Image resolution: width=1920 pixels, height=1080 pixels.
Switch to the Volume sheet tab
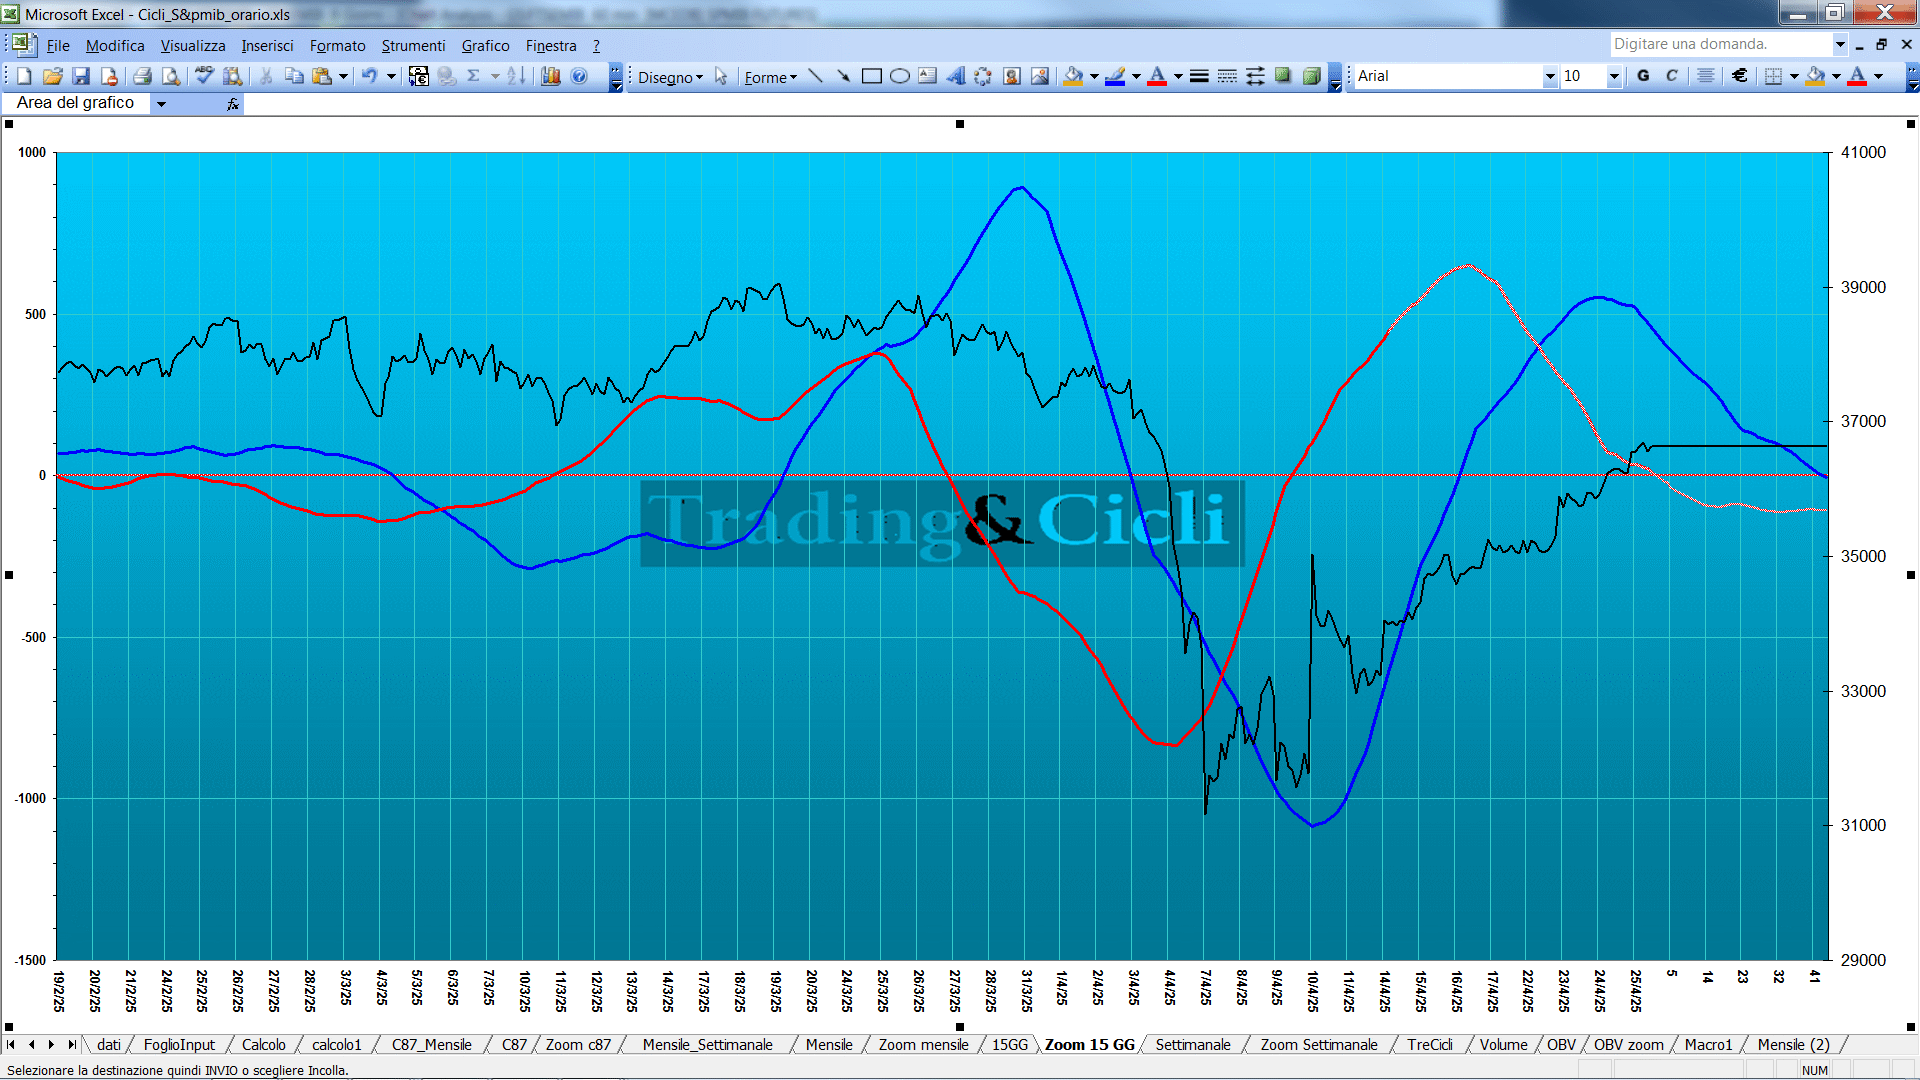[1503, 1045]
